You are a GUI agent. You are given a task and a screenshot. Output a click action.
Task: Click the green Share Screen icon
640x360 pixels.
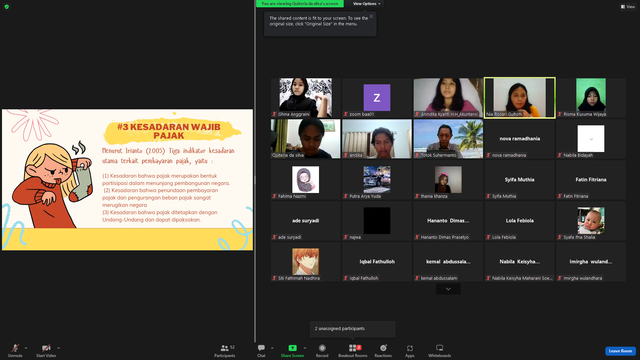tap(292, 348)
